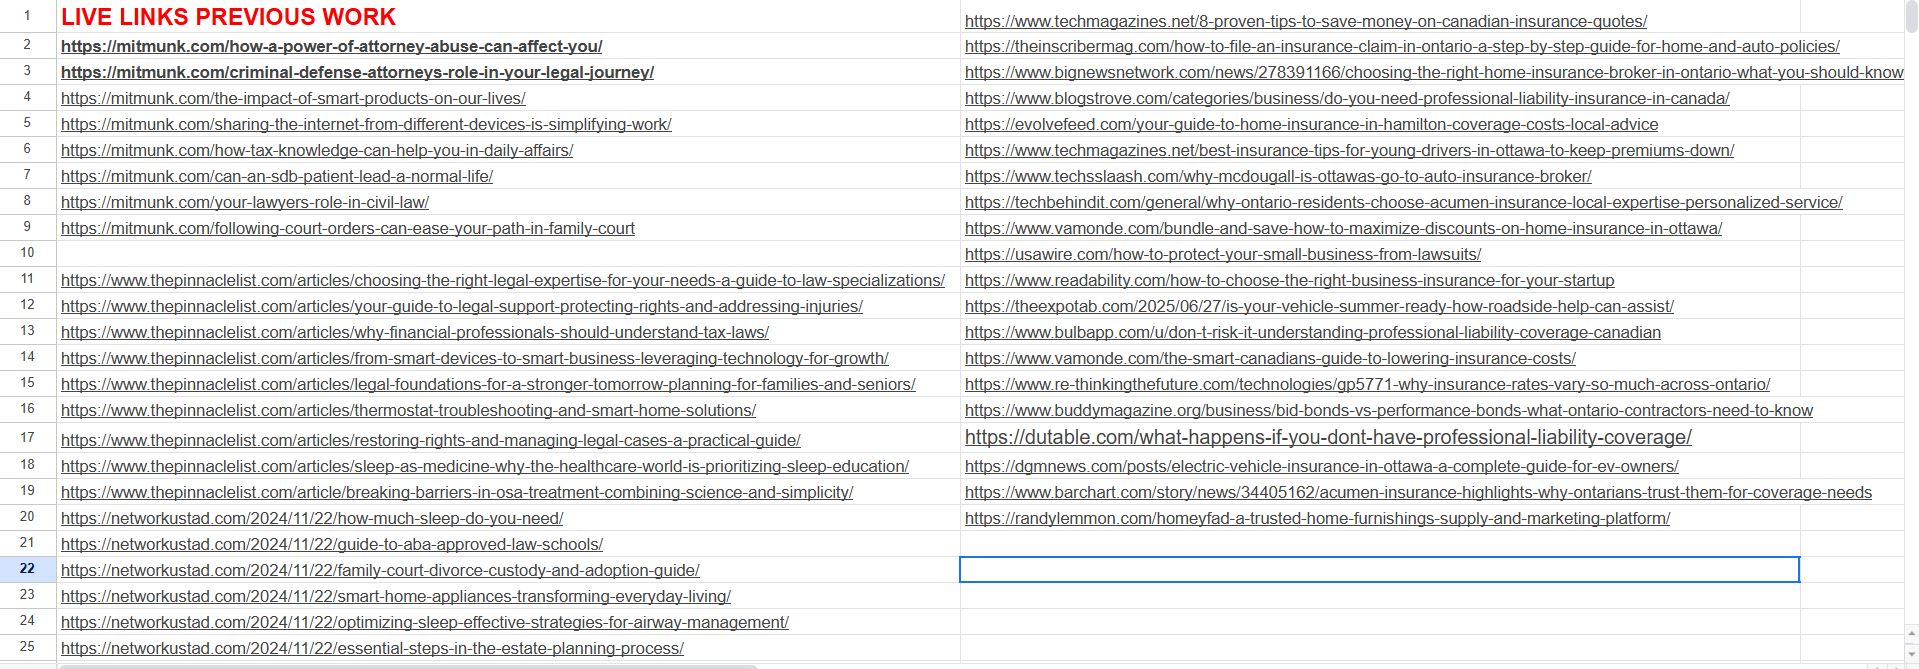Open the mitmunk power-of-attorney-abuse link
The width and height of the screenshot is (1919, 669).
tap(331, 46)
